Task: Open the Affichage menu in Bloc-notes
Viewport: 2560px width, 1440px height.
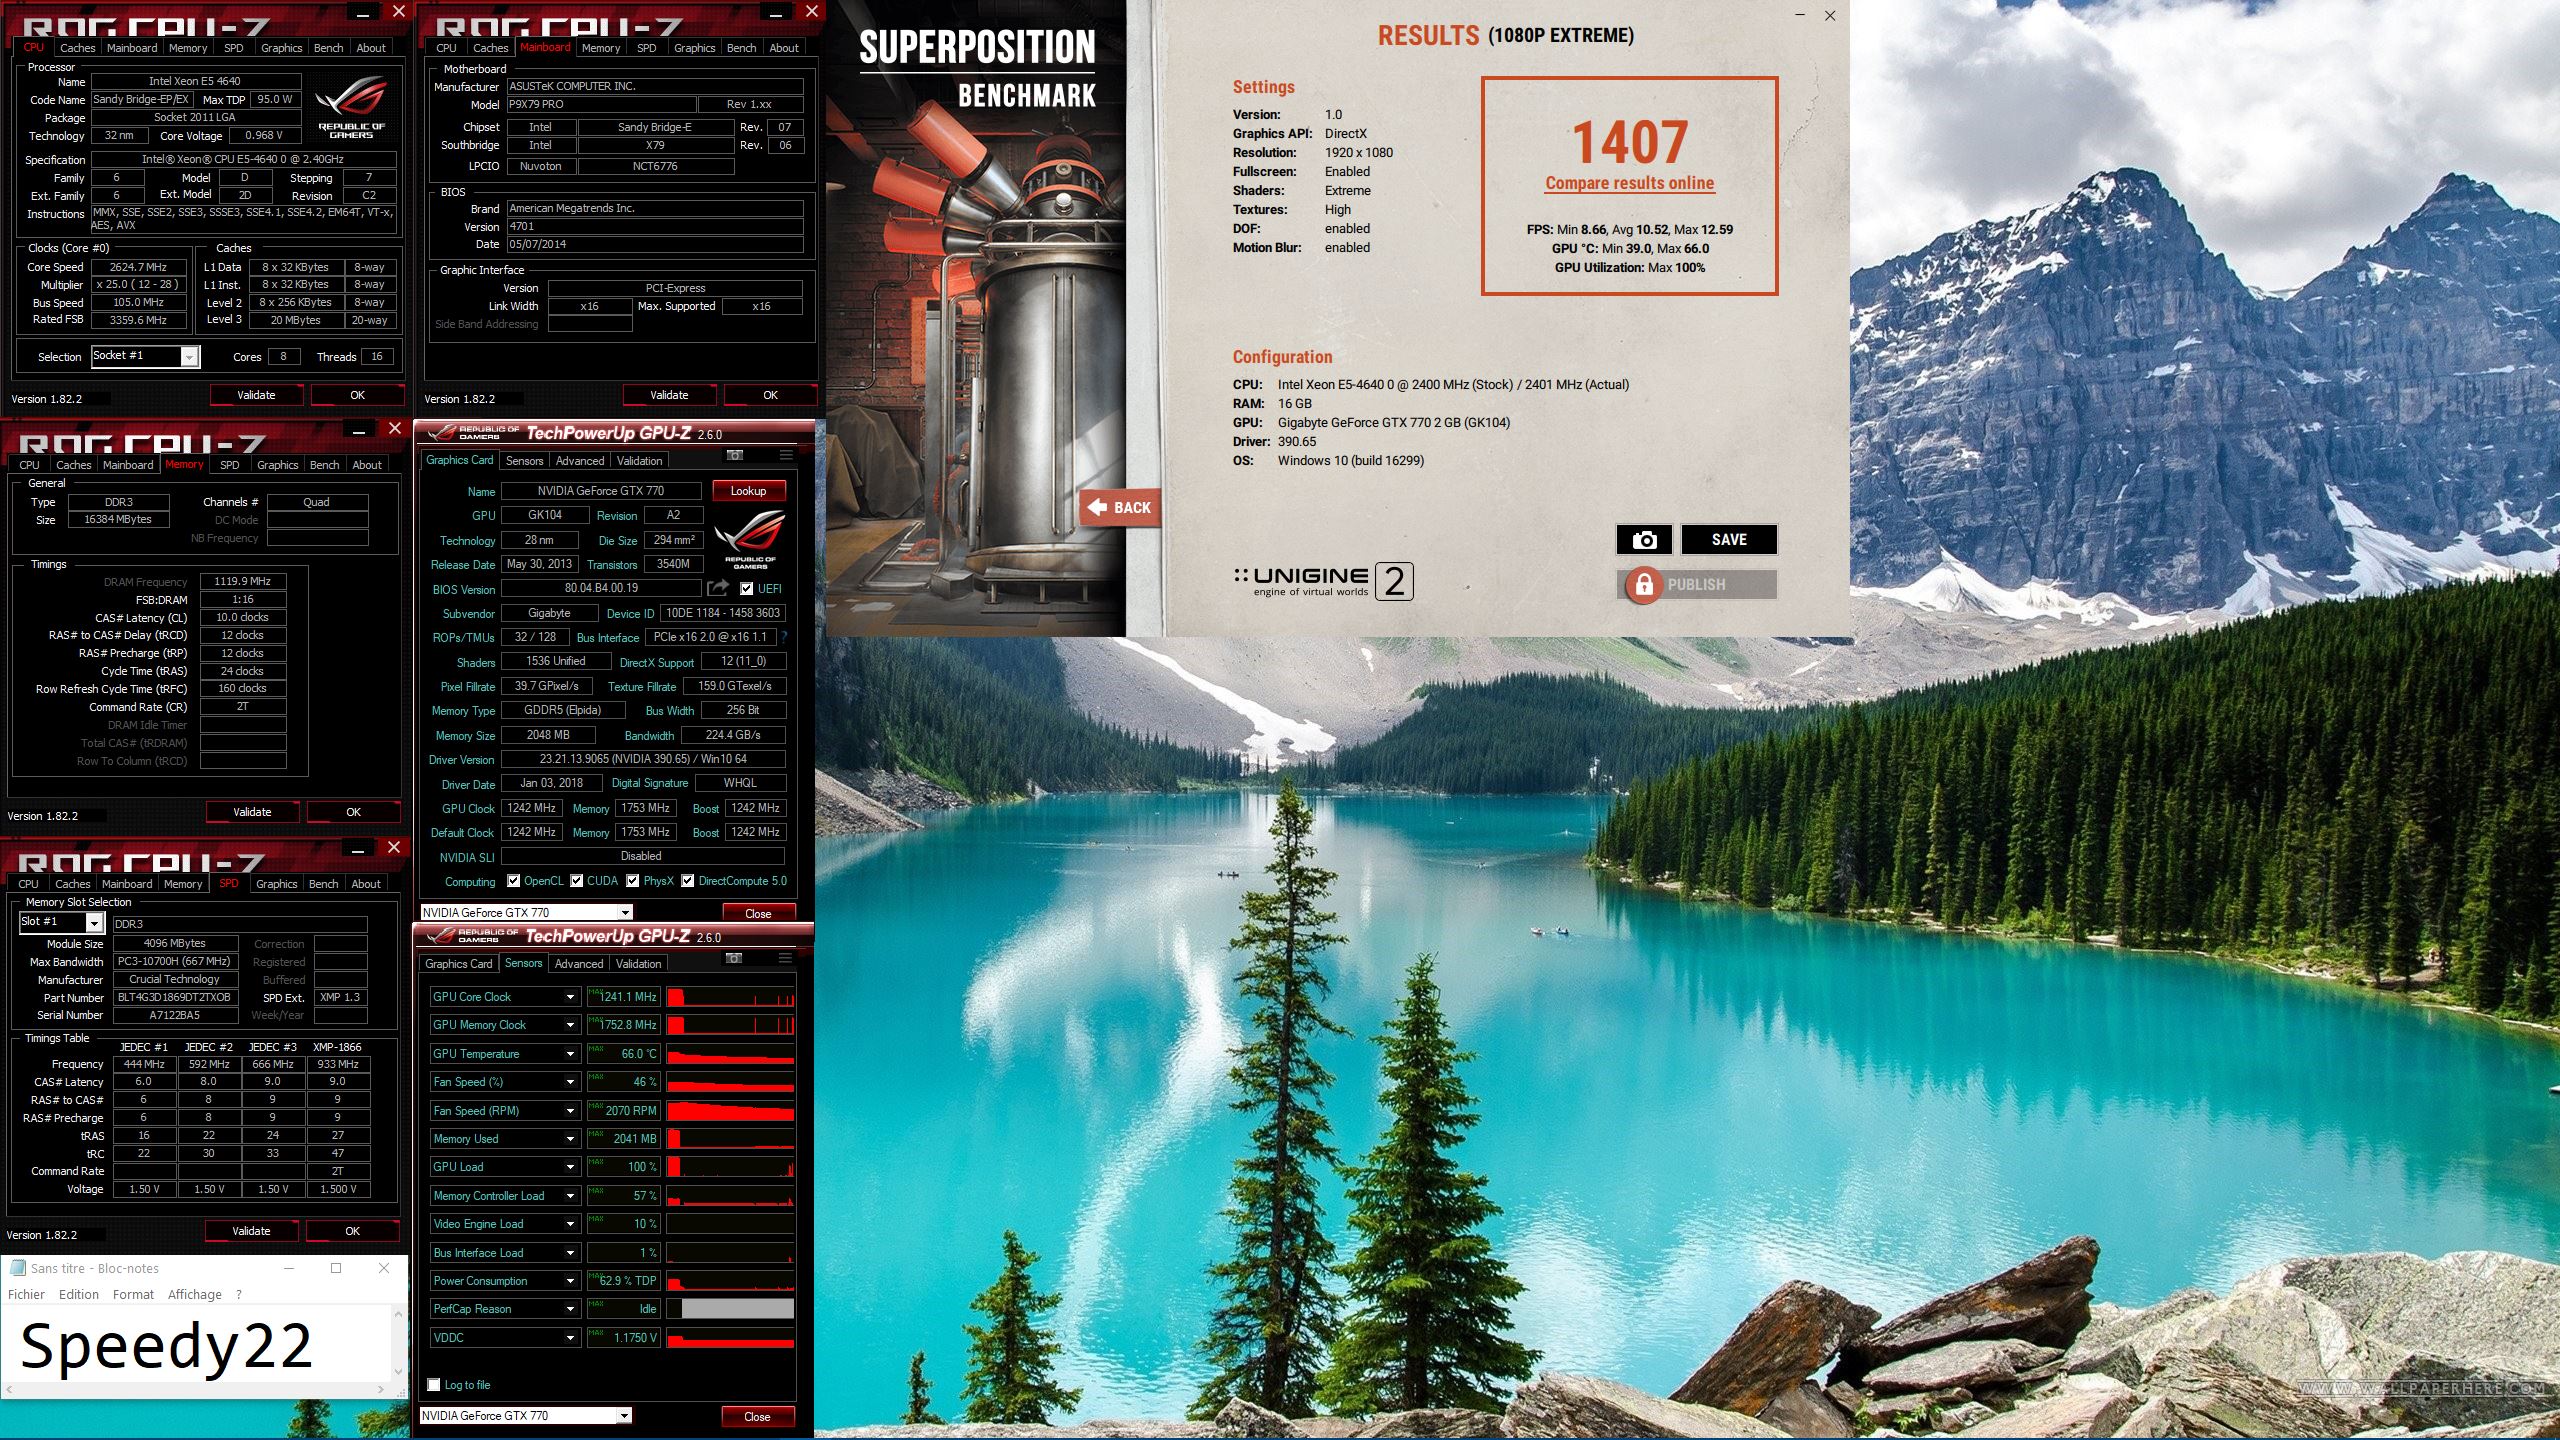Action: [x=195, y=1294]
